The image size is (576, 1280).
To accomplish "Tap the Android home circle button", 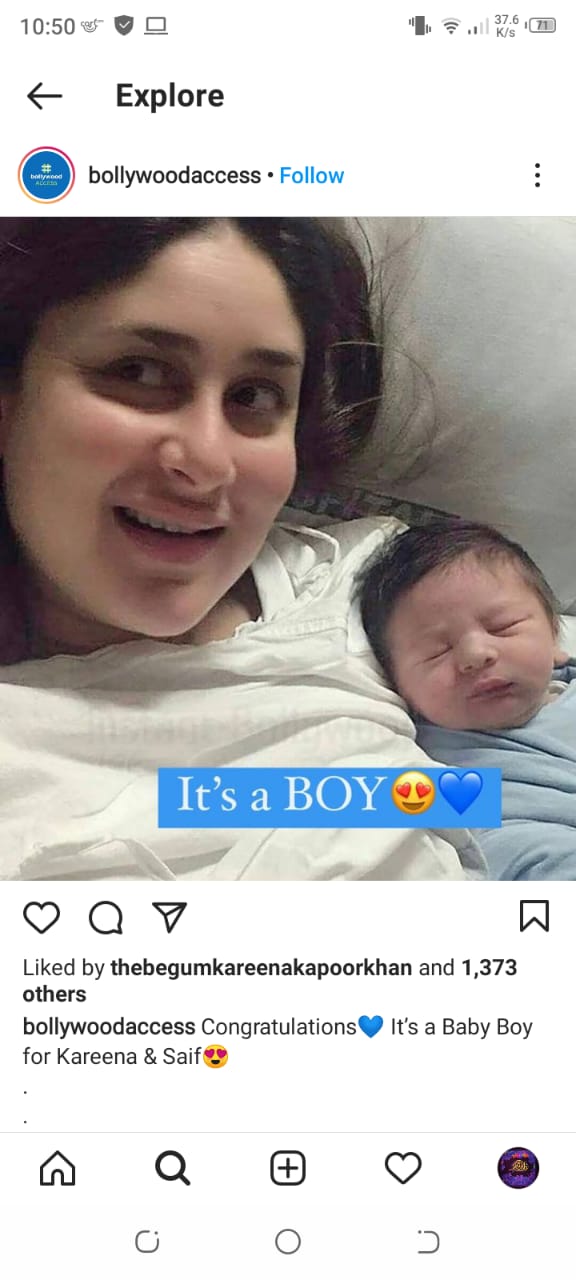I will [x=288, y=1242].
